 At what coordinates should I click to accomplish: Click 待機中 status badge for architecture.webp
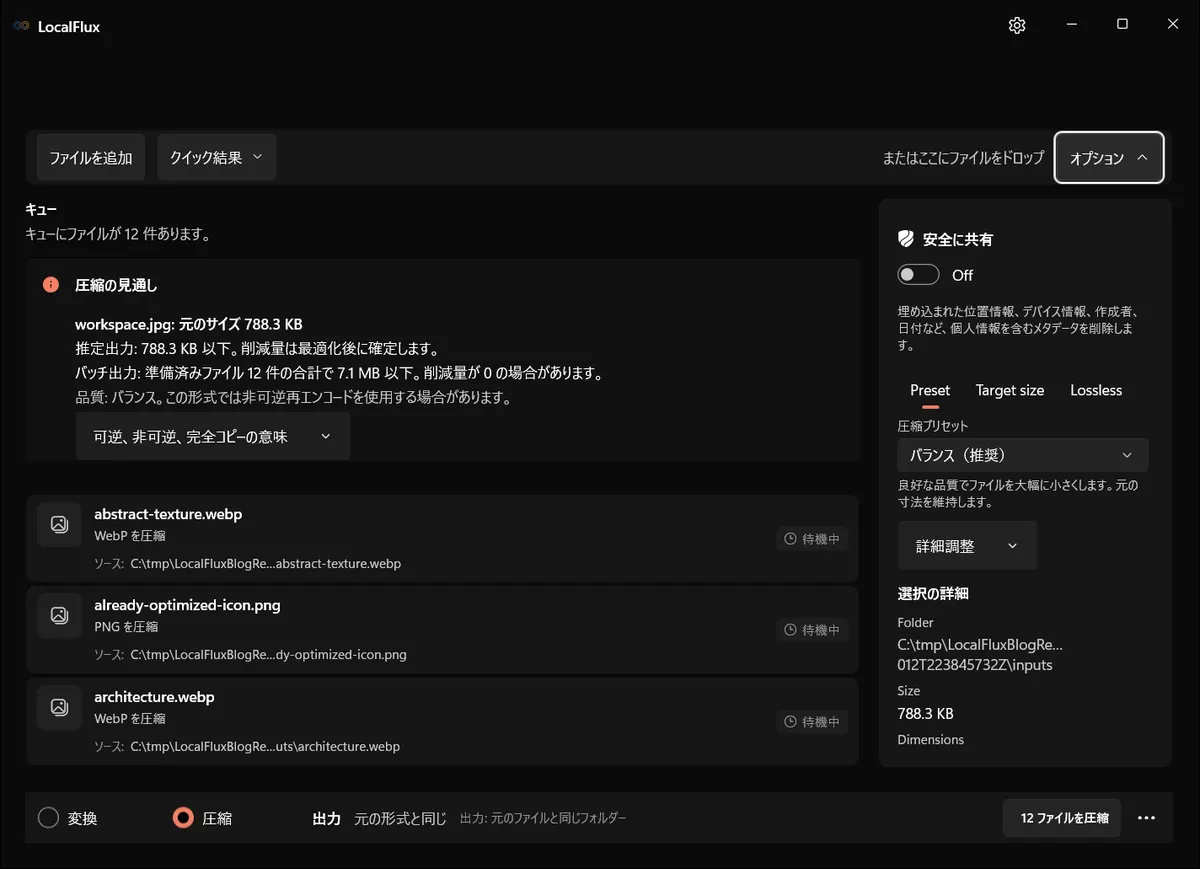point(812,721)
